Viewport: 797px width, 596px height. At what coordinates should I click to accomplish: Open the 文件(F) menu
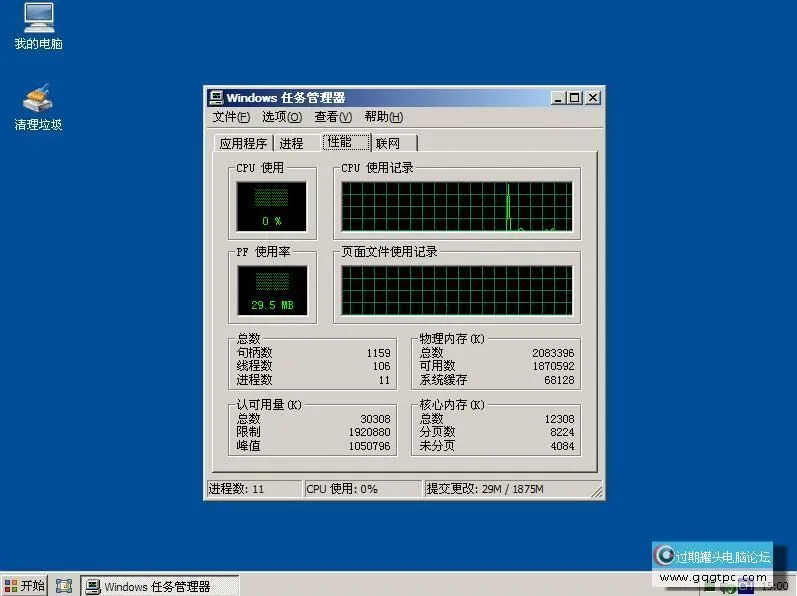231,117
